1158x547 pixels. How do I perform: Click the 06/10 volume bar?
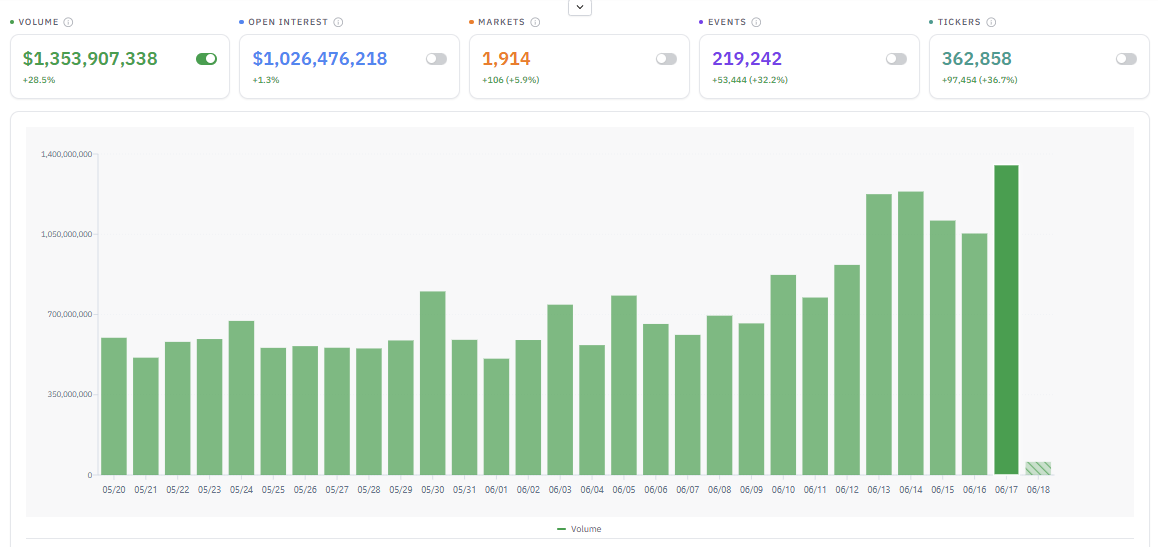(x=783, y=375)
